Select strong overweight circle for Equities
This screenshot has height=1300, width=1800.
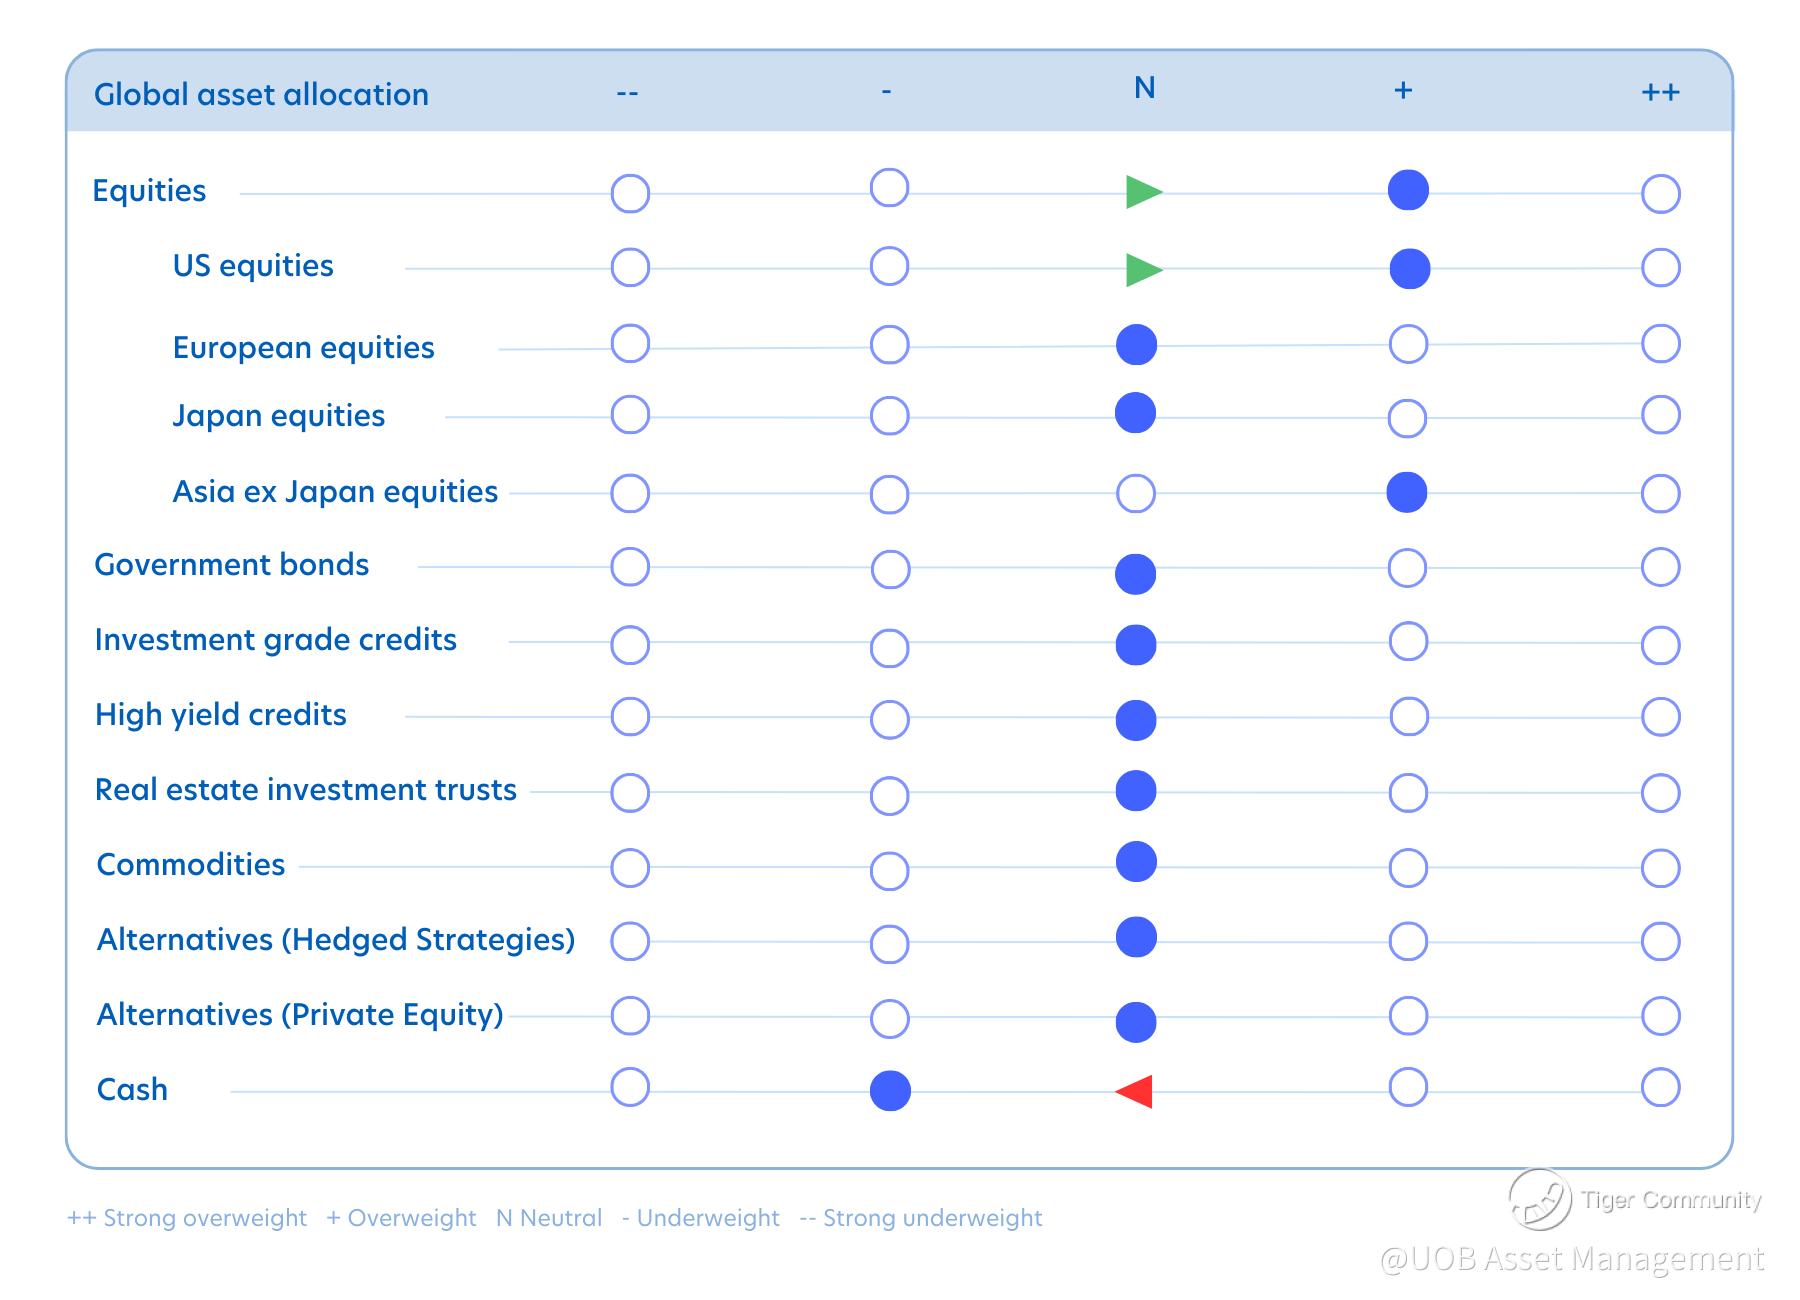pos(1660,194)
